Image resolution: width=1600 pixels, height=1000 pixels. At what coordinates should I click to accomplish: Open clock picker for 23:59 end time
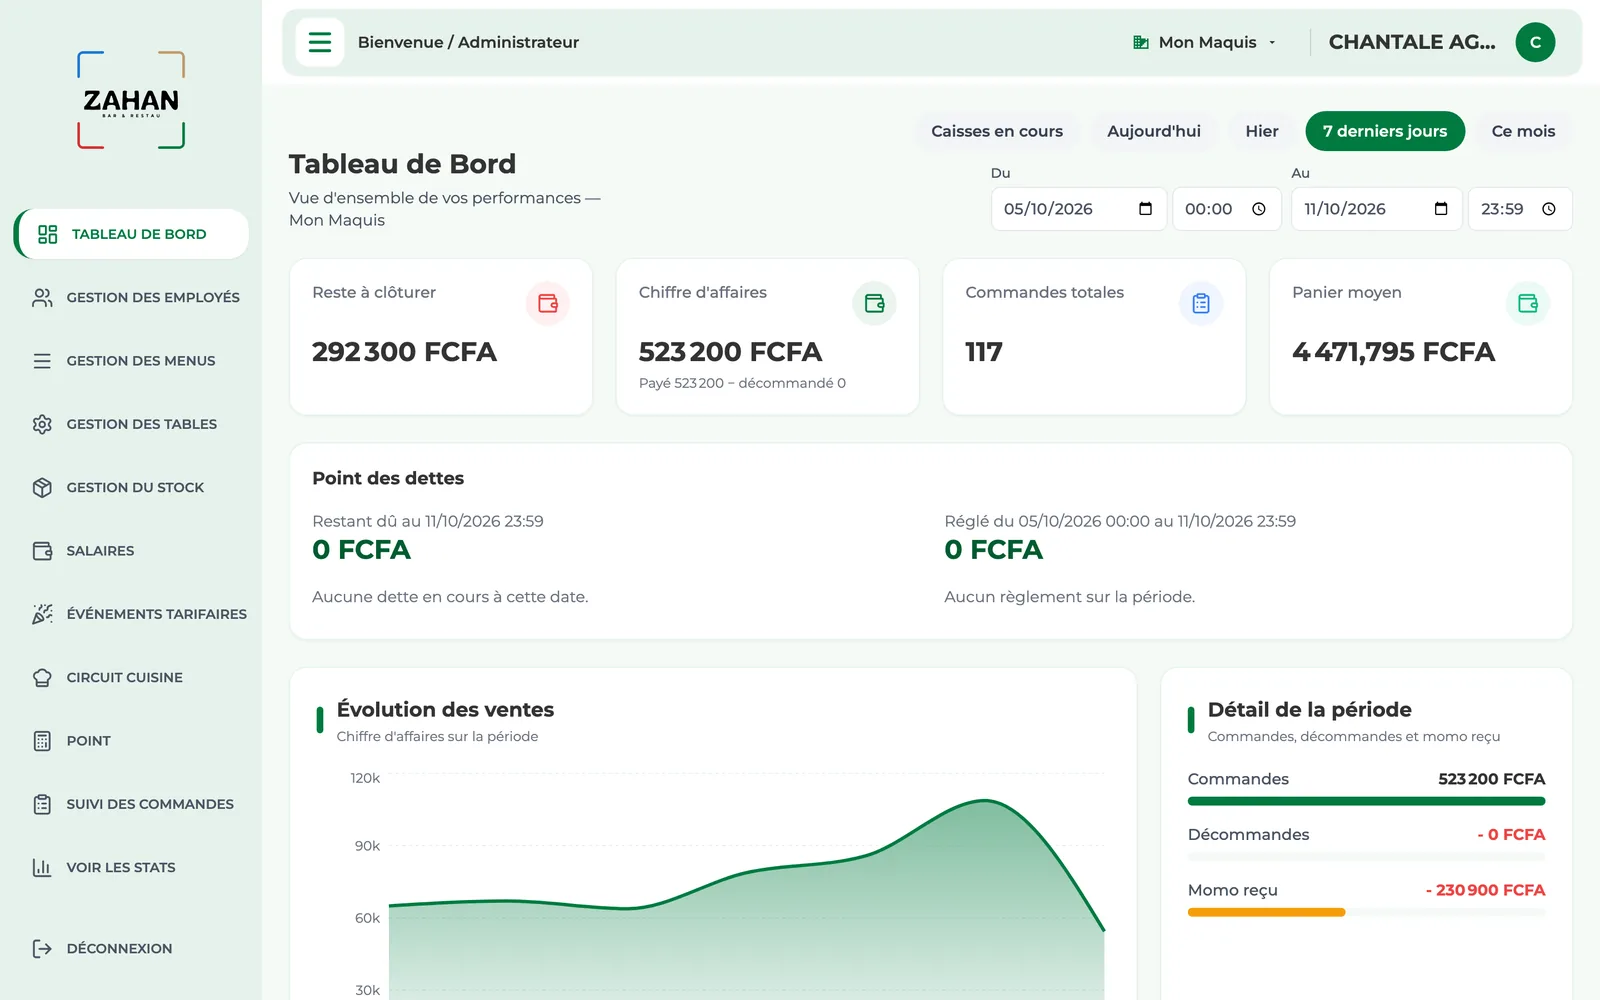[x=1549, y=209]
